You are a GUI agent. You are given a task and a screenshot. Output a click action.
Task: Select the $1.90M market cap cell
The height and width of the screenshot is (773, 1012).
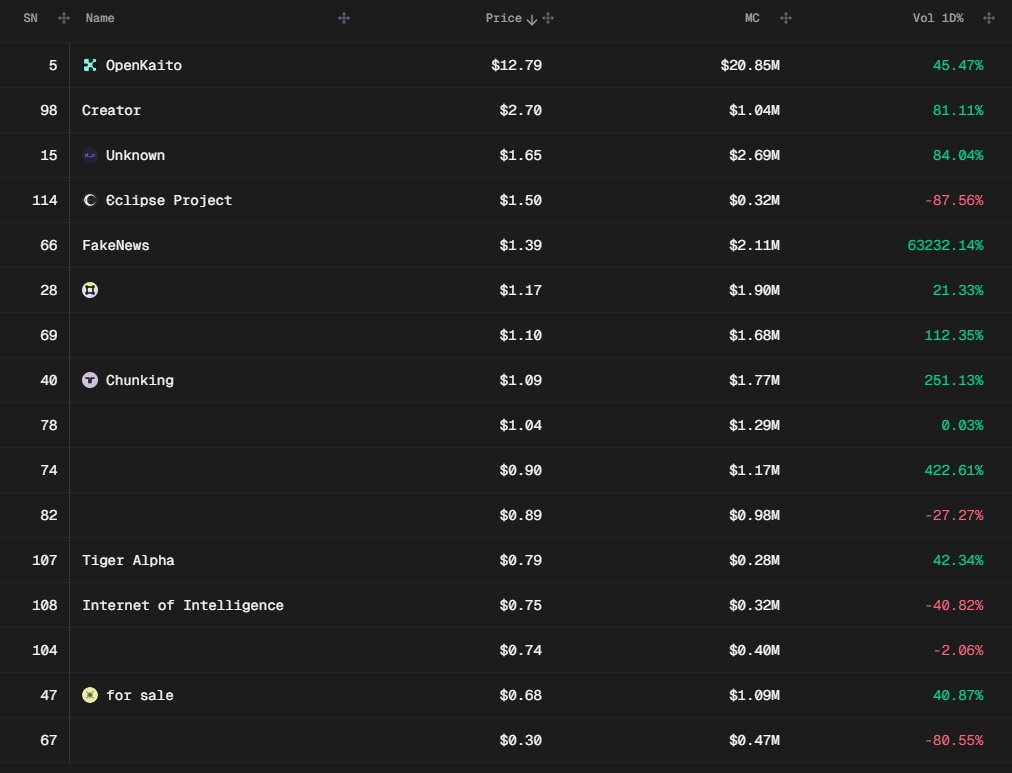754,290
